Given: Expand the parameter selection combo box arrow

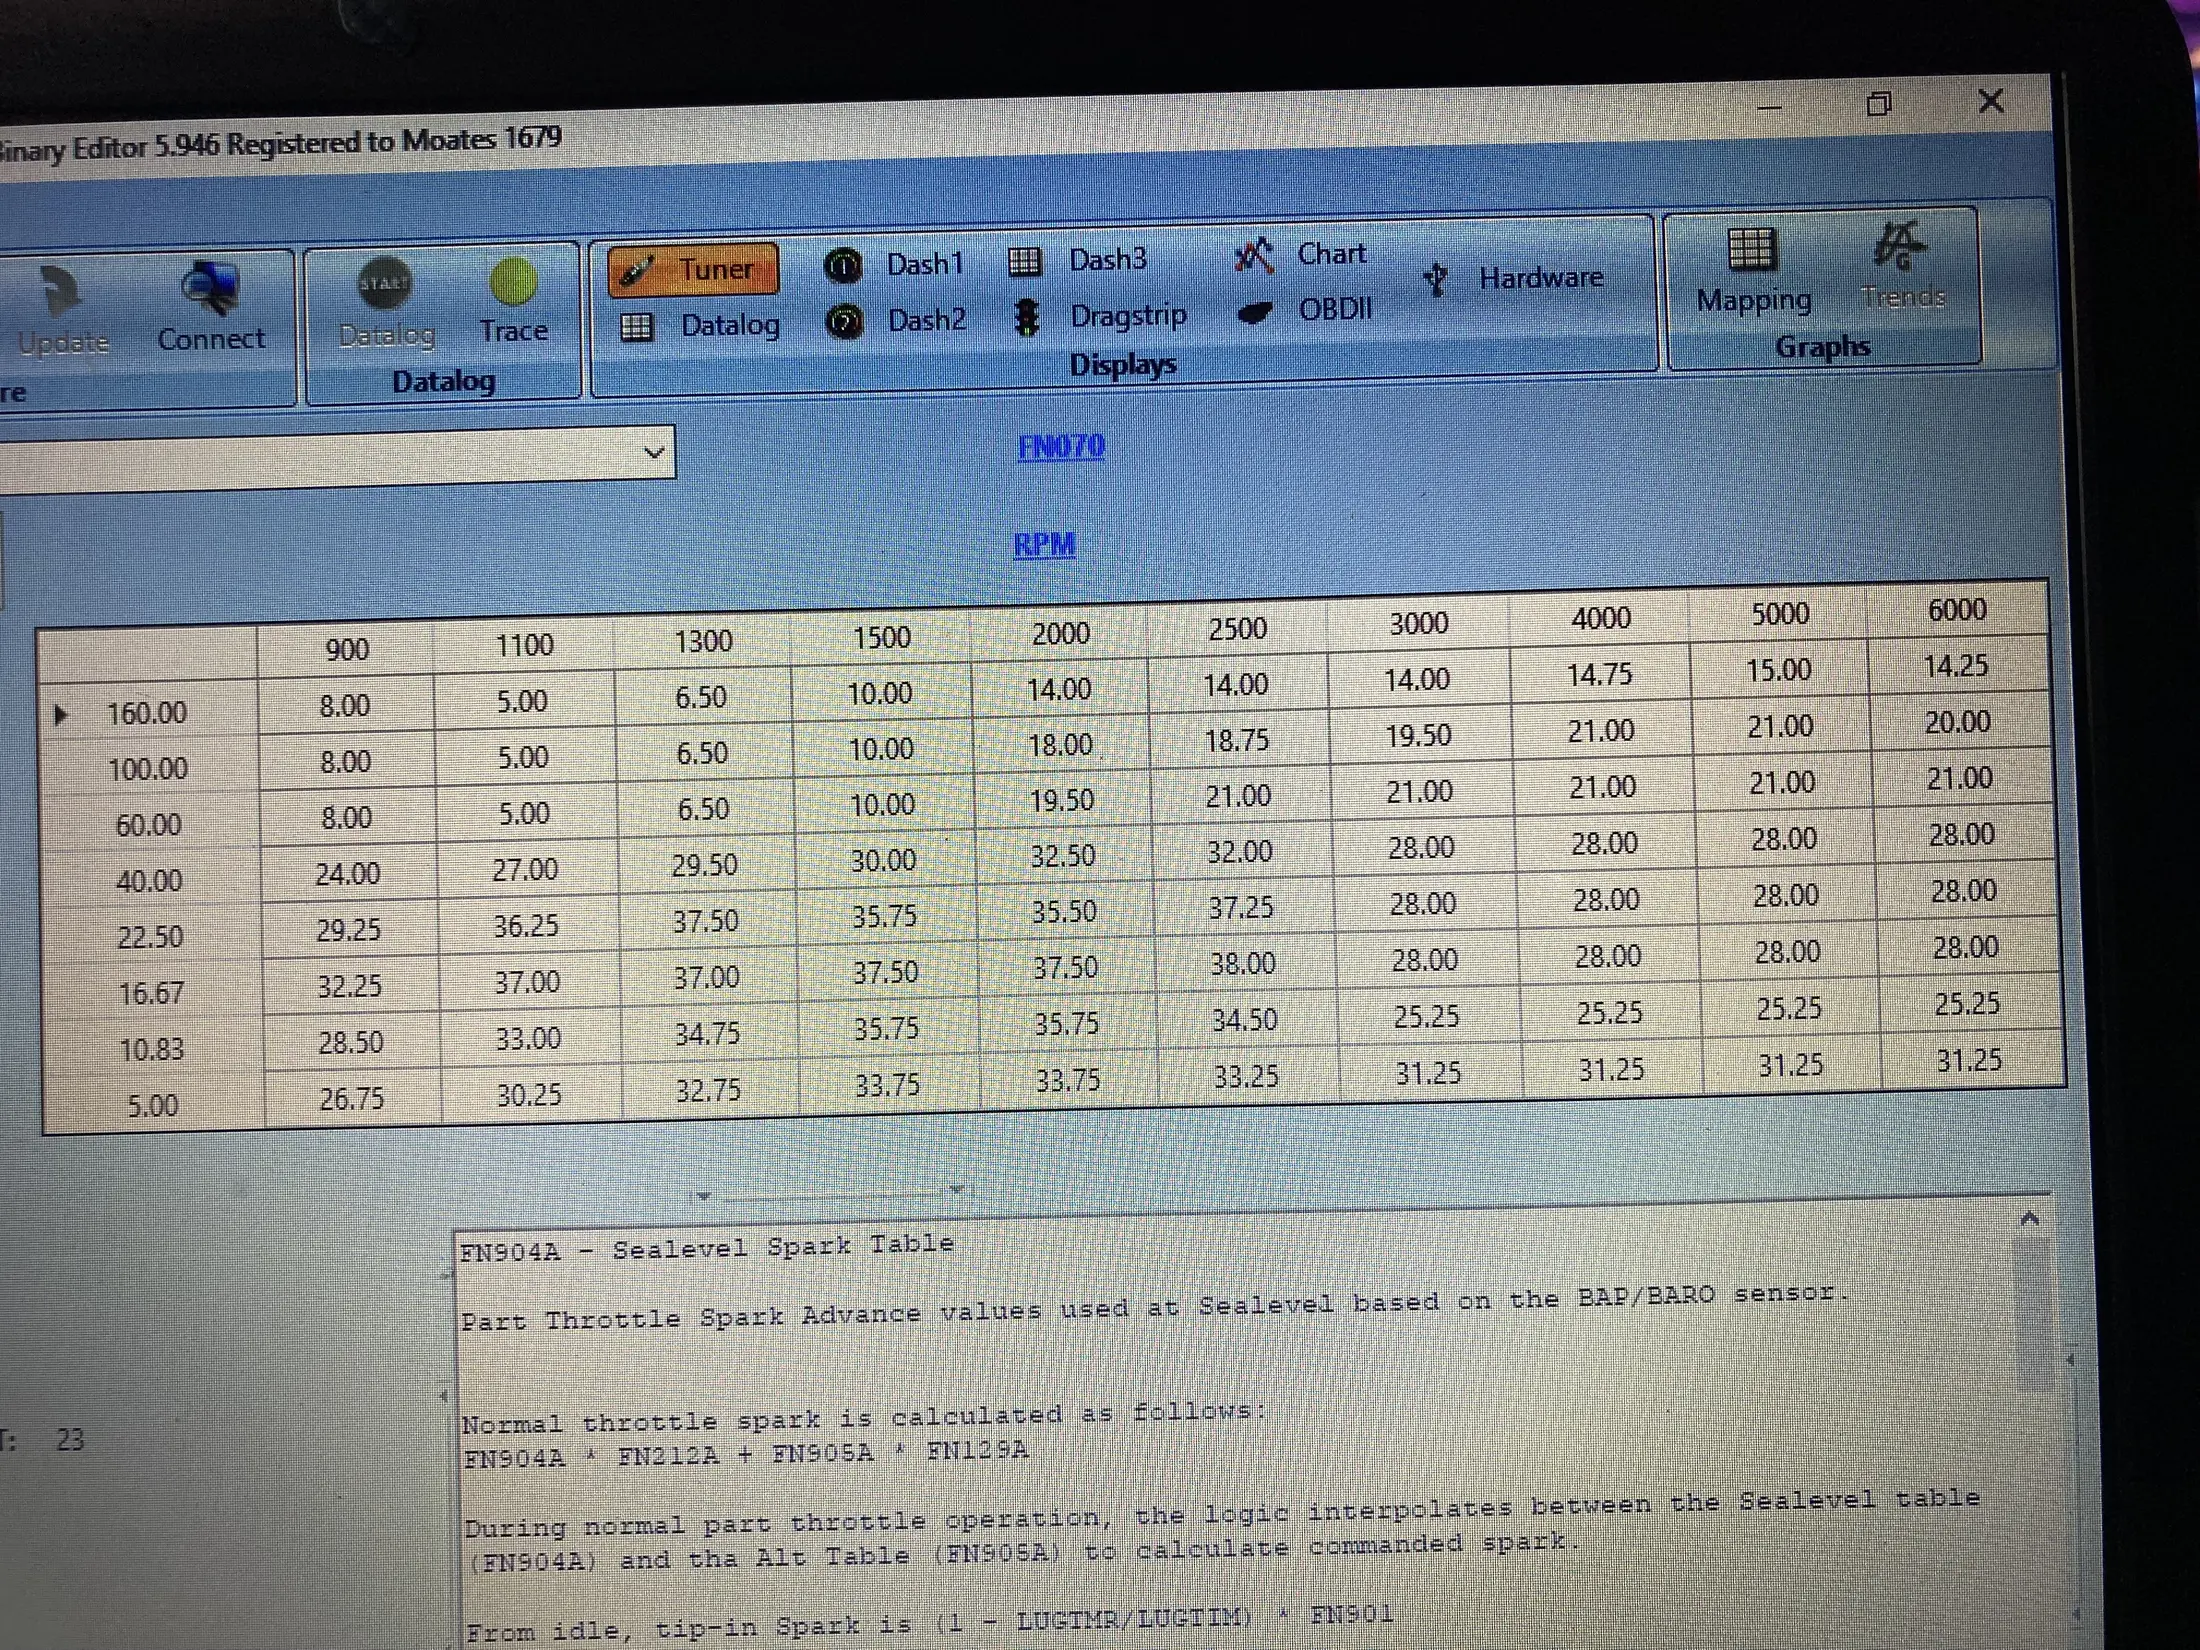Looking at the screenshot, I should 654,452.
